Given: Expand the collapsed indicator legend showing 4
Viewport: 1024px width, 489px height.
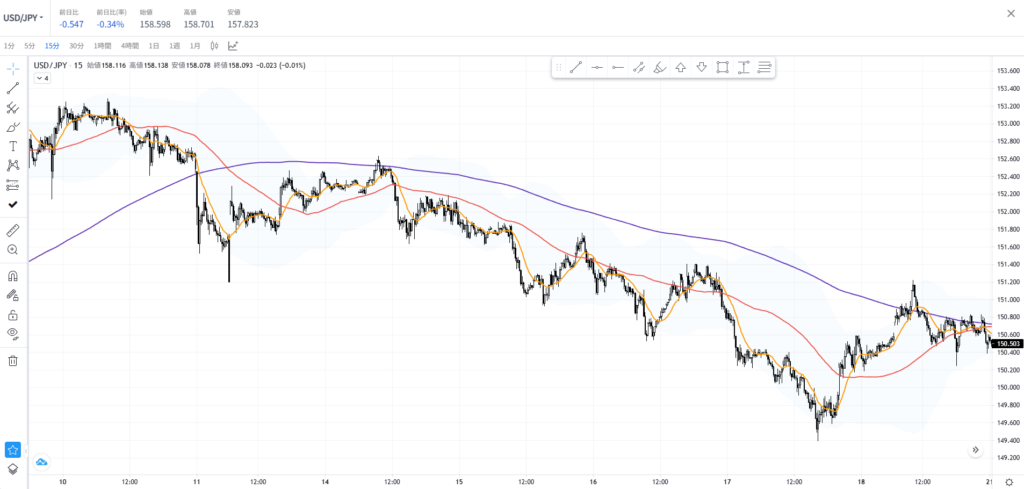Looking at the screenshot, I should click(x=42, y=78).
